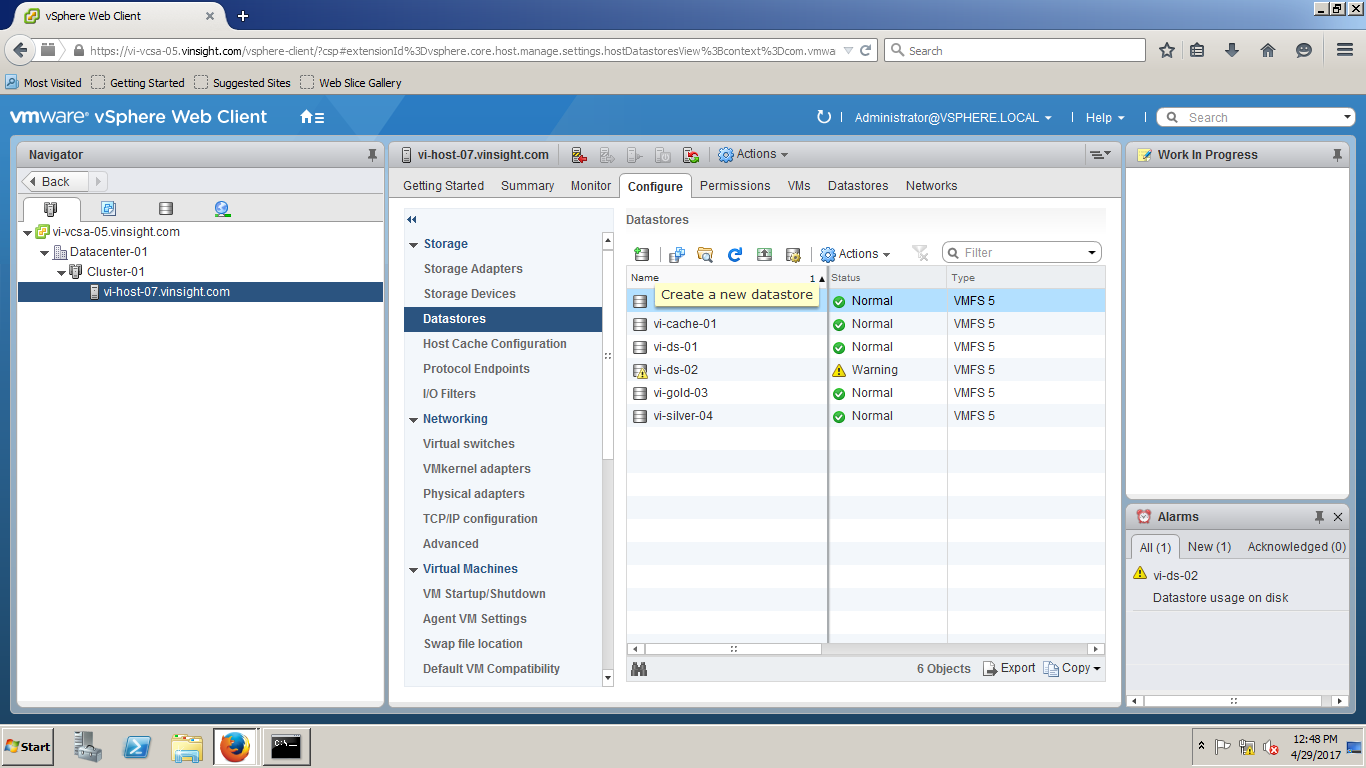Click the Navigator Back button
The width and height of the screenshot is (1366, 768).
(56, 182)
